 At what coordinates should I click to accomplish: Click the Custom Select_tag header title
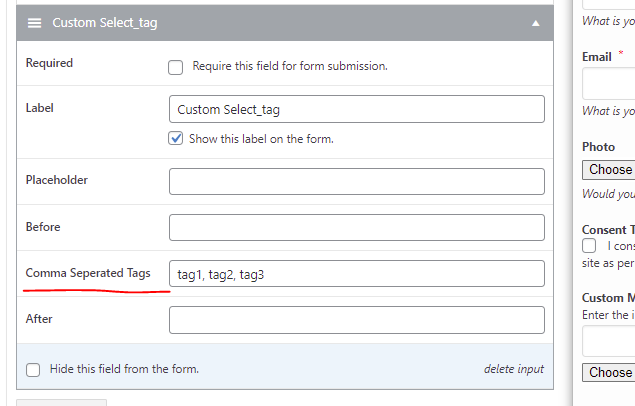[105, 23]
